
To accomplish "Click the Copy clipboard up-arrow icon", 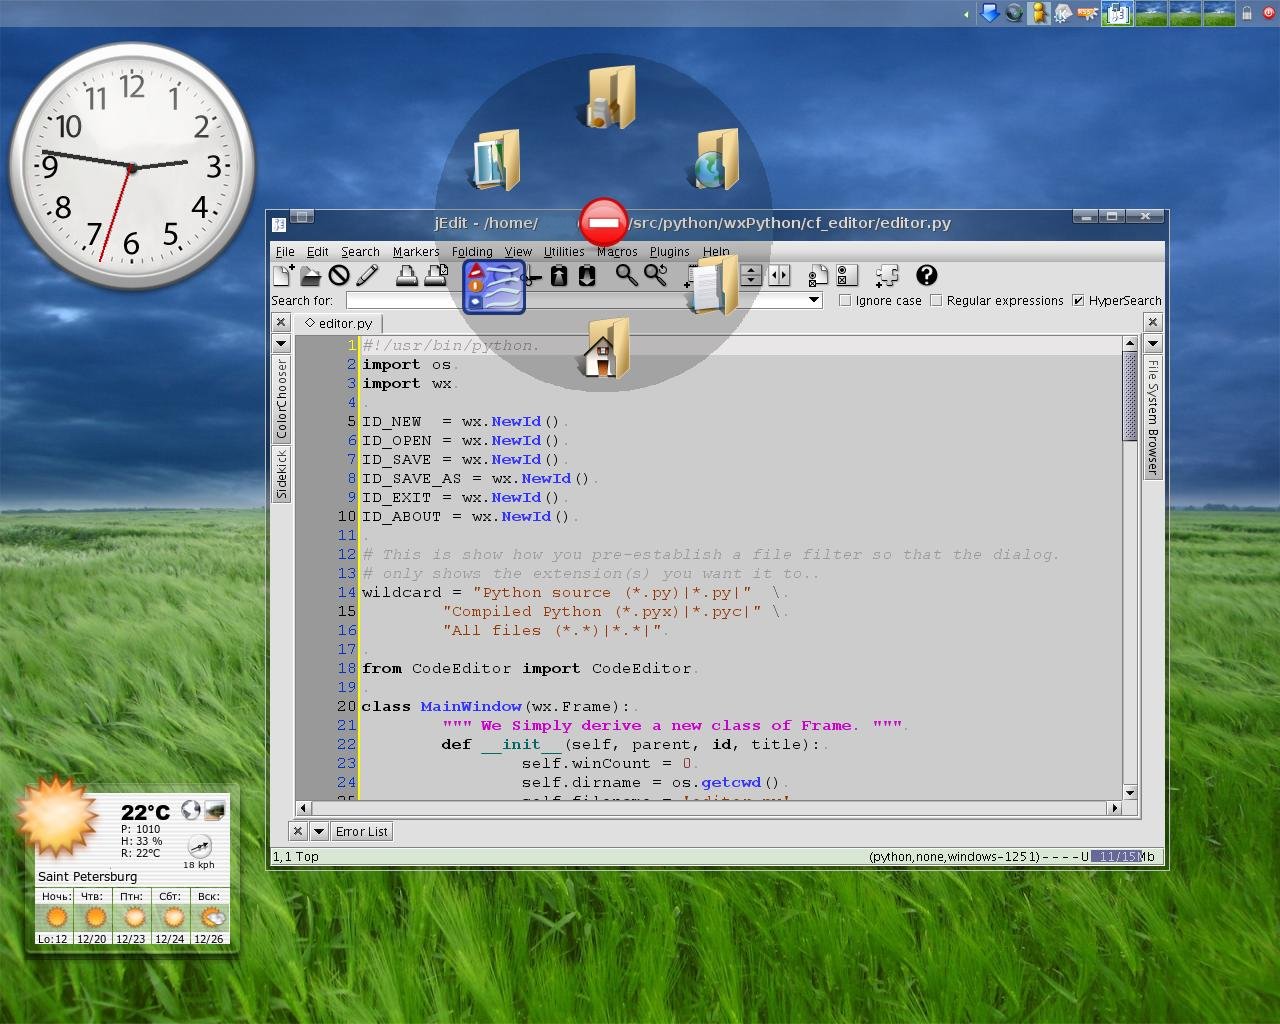I will click(559, 275).
